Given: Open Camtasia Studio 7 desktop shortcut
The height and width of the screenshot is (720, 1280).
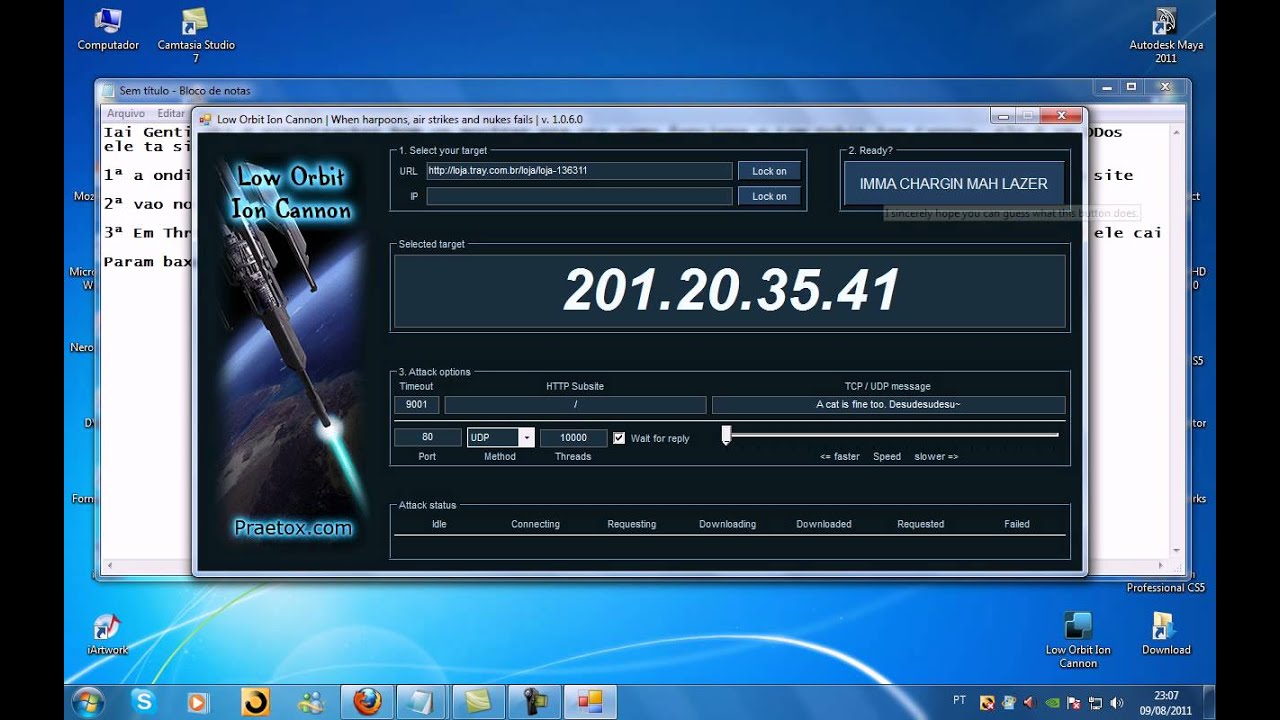Looking at the screenshot, I should (196, 35).
